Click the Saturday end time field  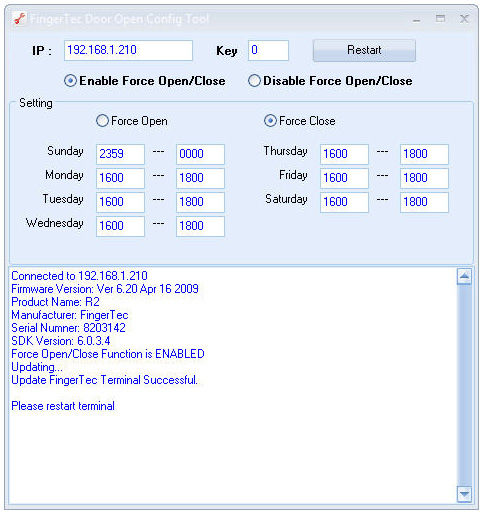pyautogui.click(x=424, y=202)
